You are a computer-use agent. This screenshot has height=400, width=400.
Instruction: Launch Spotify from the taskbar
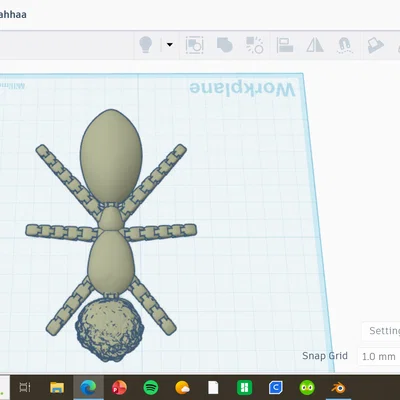pos(151,388)
